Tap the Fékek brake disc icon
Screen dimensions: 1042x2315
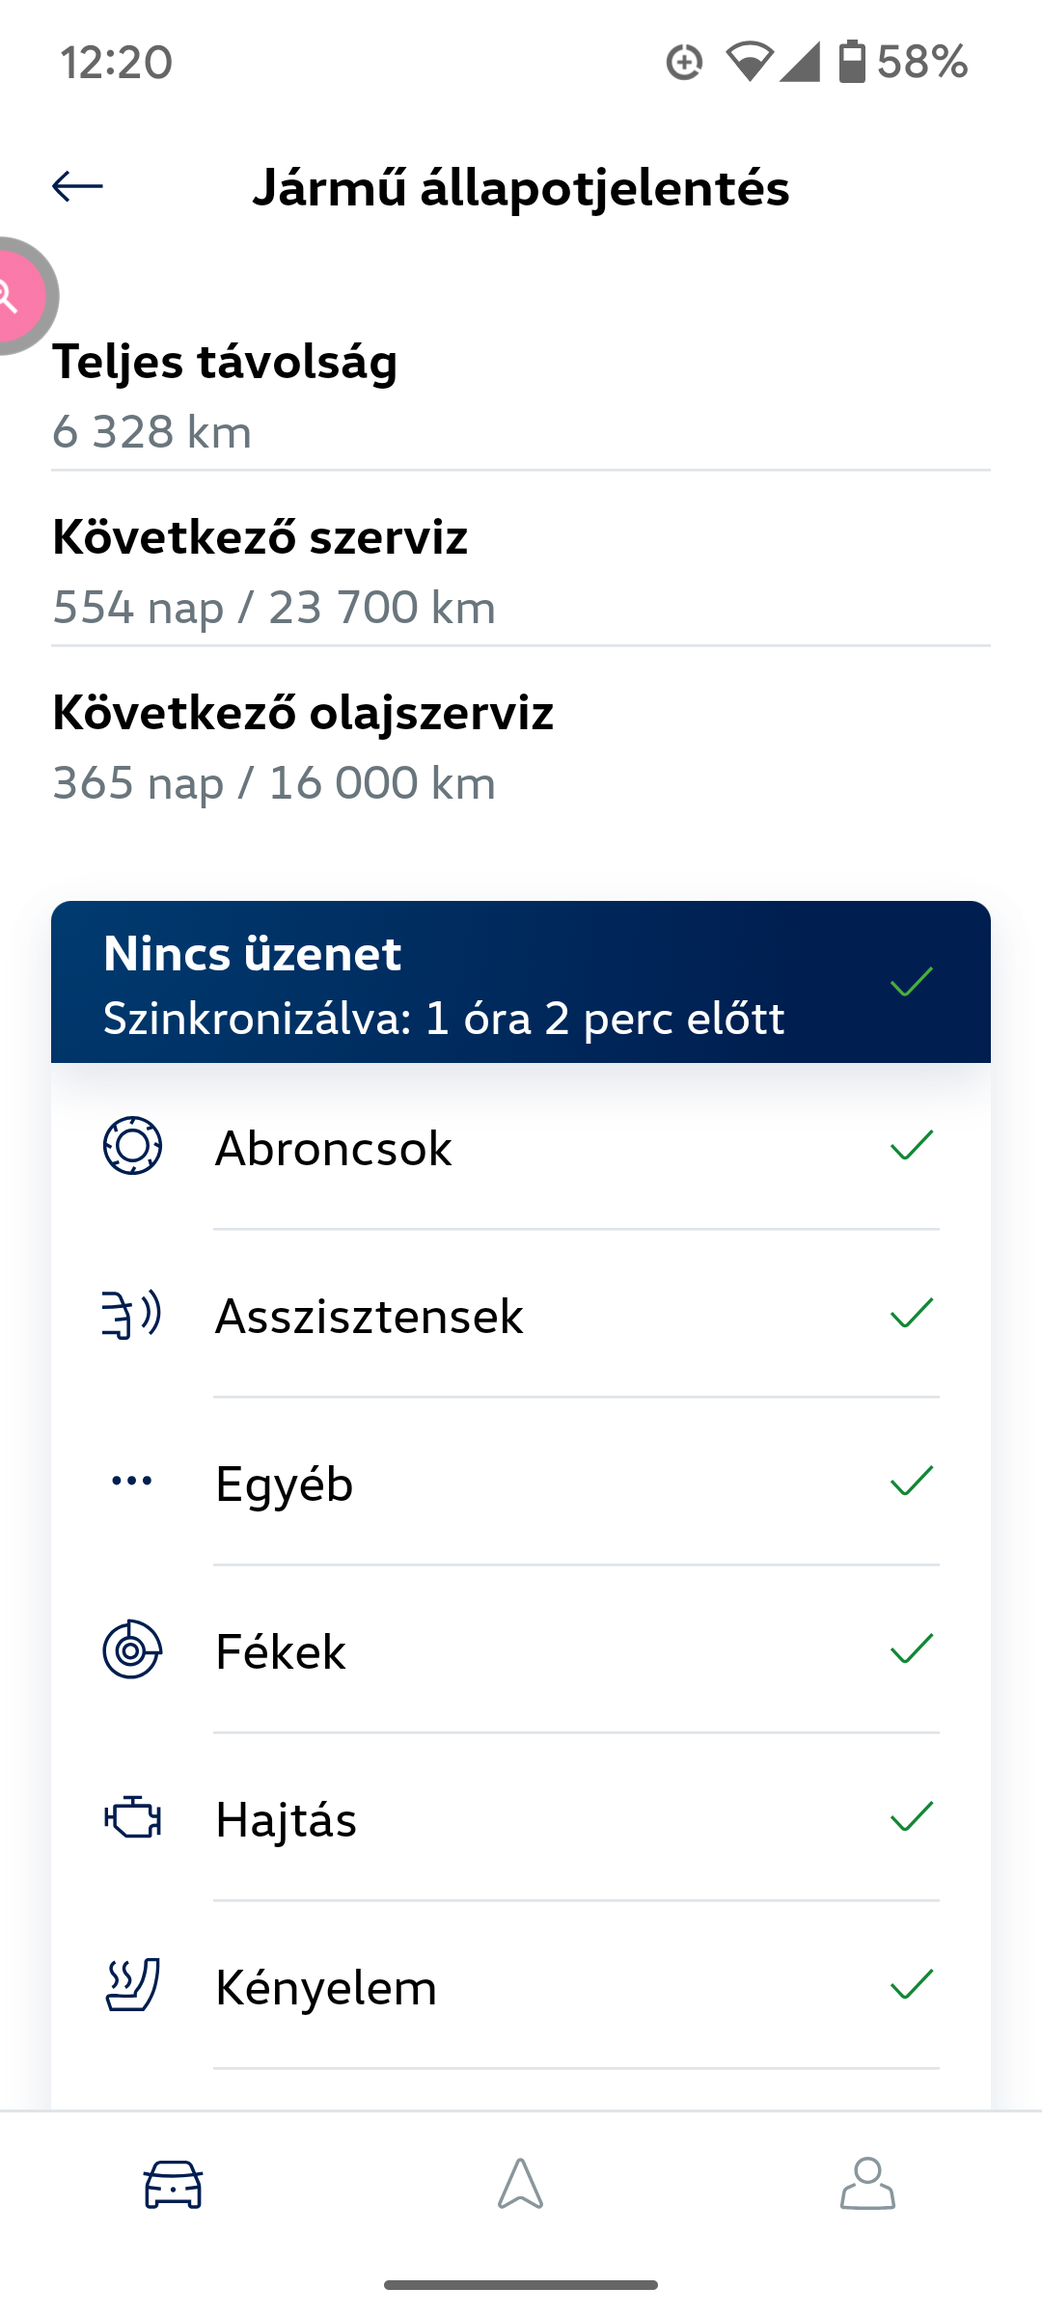[x=132, y=1649]
